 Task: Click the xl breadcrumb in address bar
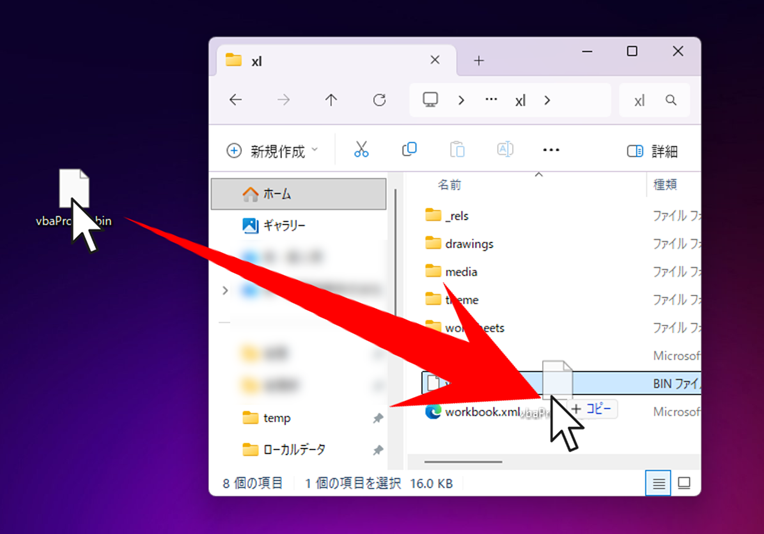pos(520,101)
